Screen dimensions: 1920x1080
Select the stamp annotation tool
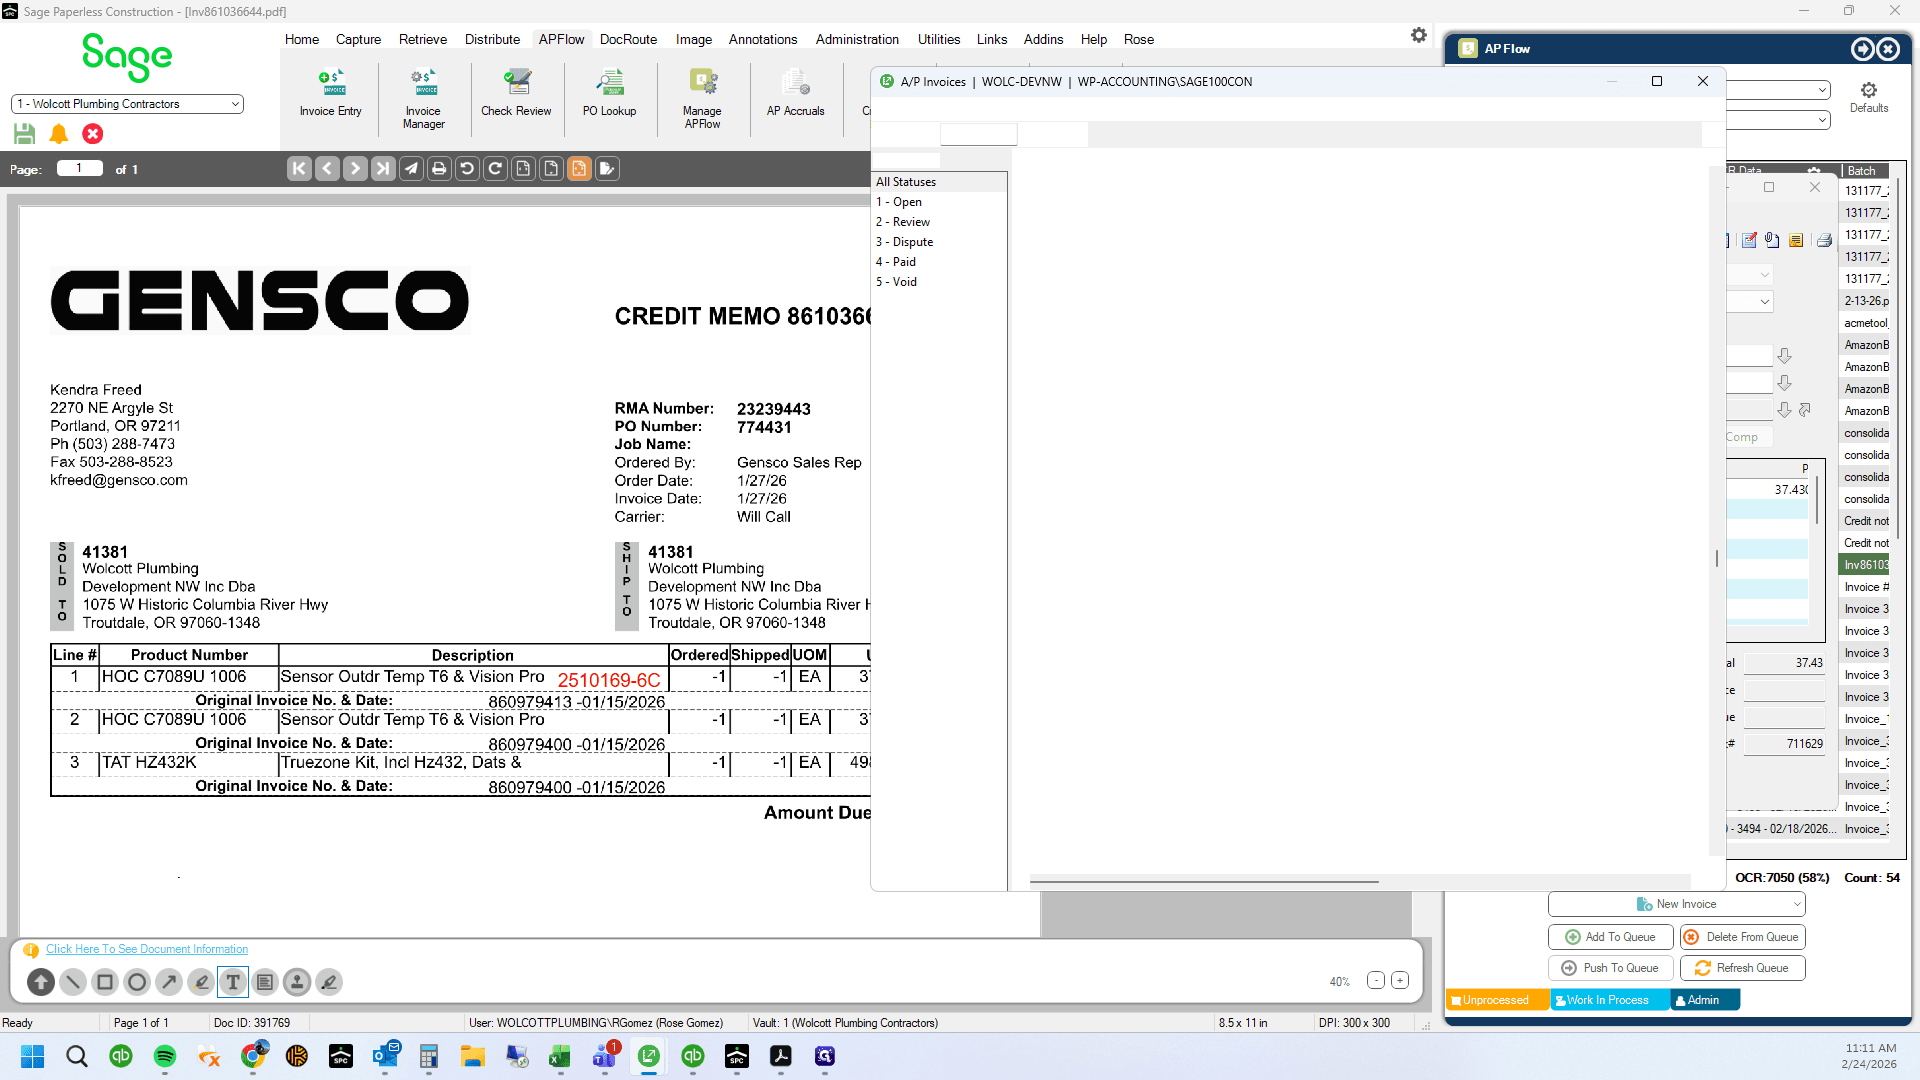(x=297, y=982)
